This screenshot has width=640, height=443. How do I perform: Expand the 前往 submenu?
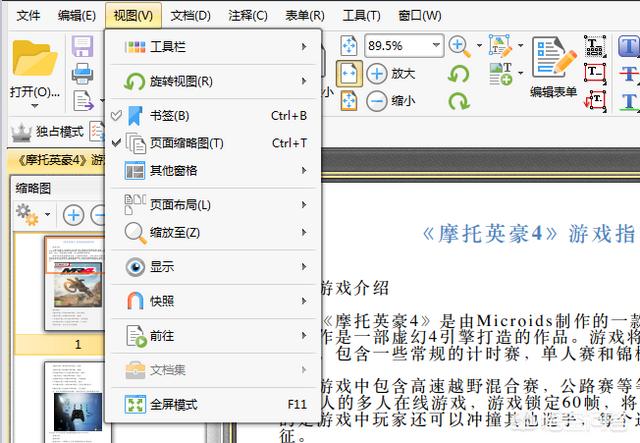click(x=213, y=336)
